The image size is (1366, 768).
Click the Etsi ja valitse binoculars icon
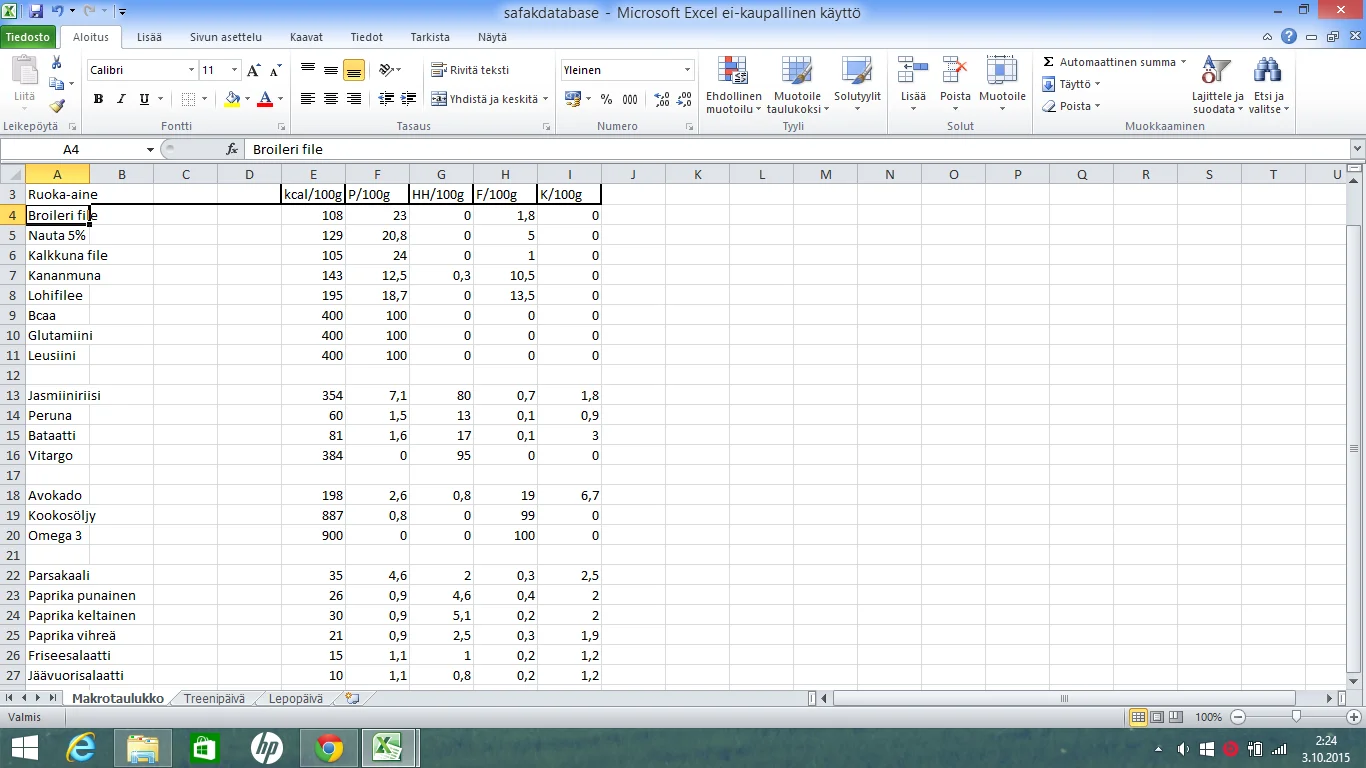click(x=1268, y=86)
